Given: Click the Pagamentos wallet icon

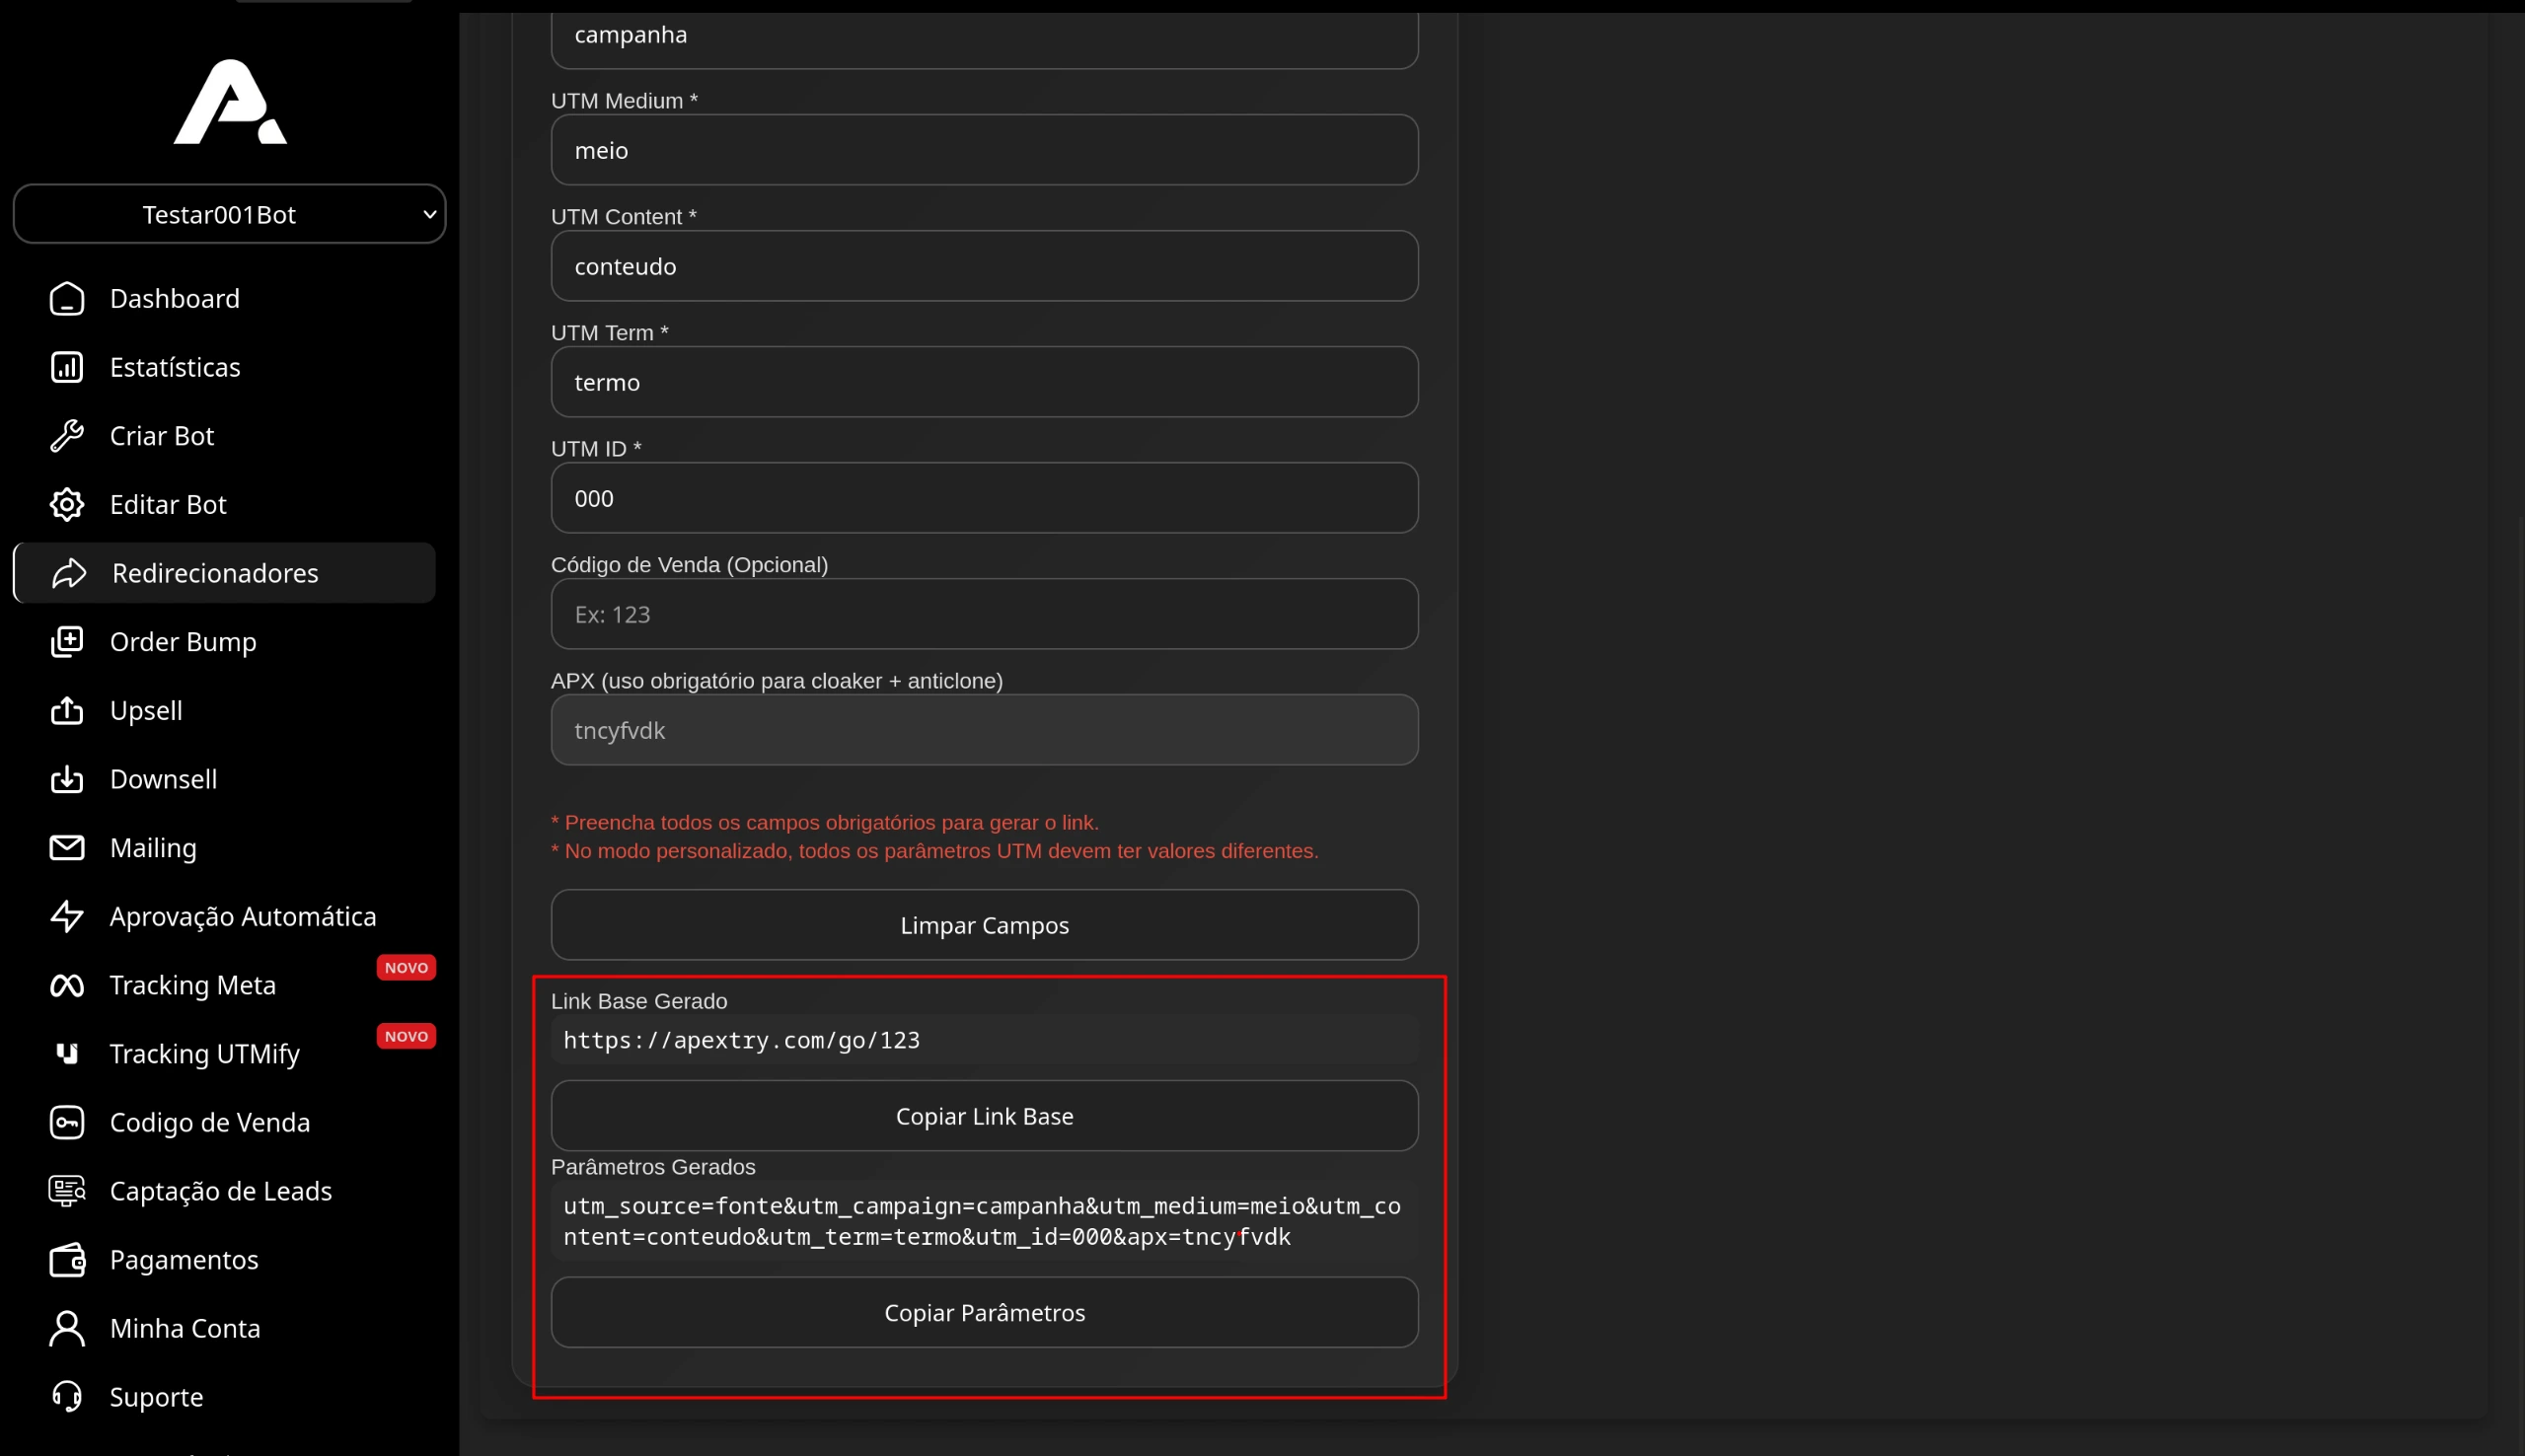Looking at the screenshot, I should pos(67,1260).
